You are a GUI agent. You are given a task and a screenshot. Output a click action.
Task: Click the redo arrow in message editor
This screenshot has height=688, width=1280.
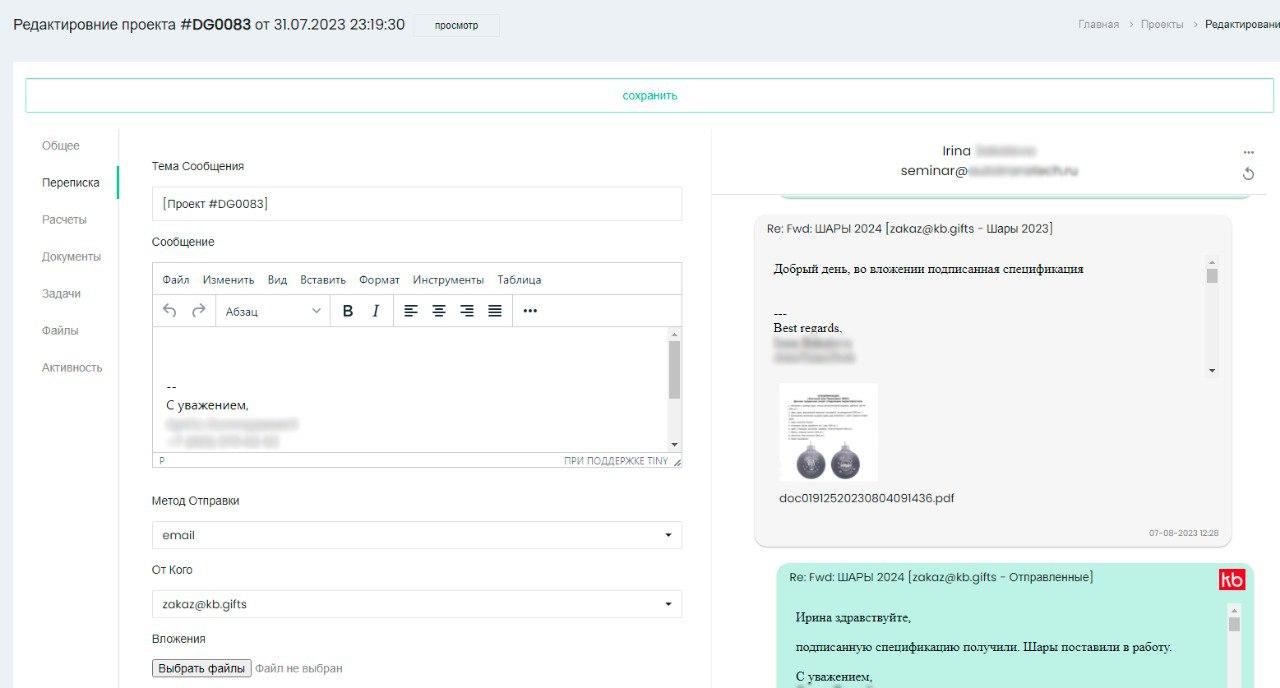(x=198, y=311)
